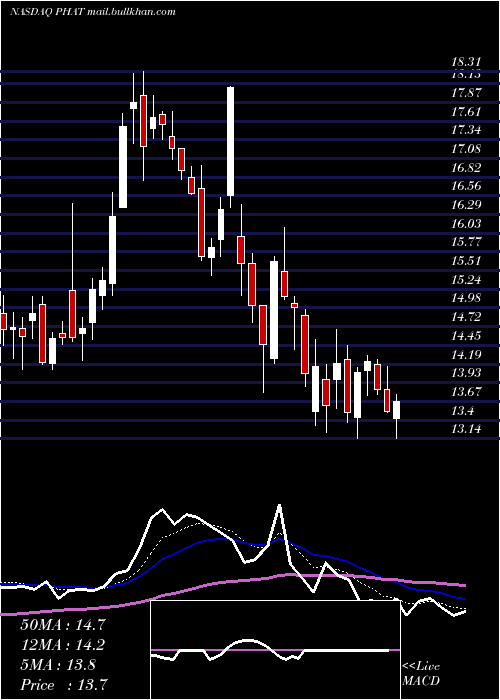The image size is (500, 700).
Task: Click the 16.56 price axis label
Action: coord(466,187)
